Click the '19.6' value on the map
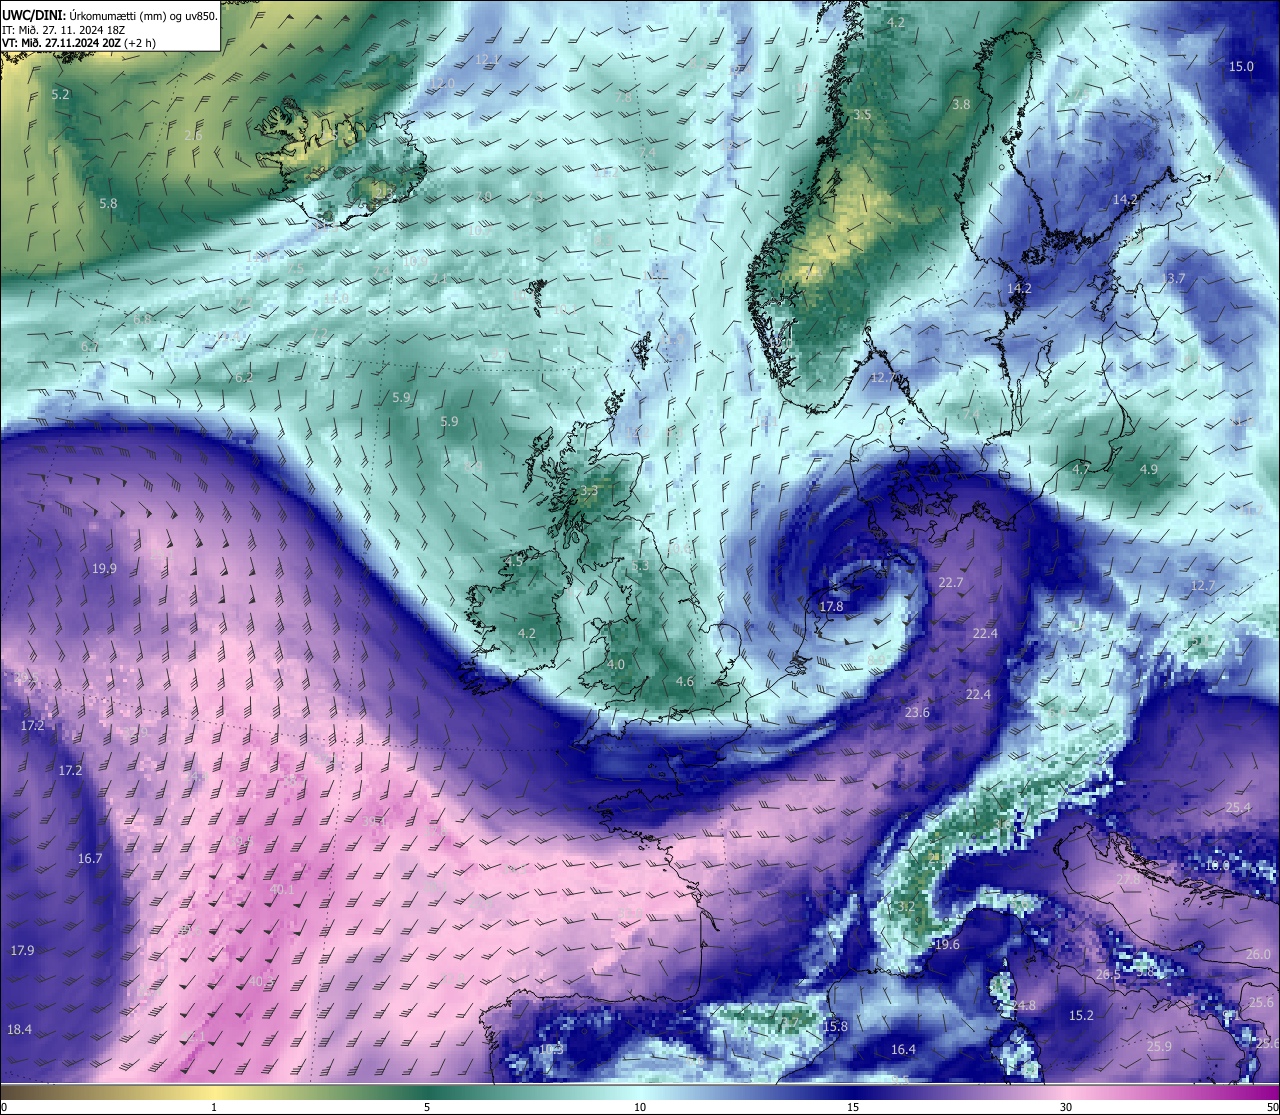 (947, 944)
